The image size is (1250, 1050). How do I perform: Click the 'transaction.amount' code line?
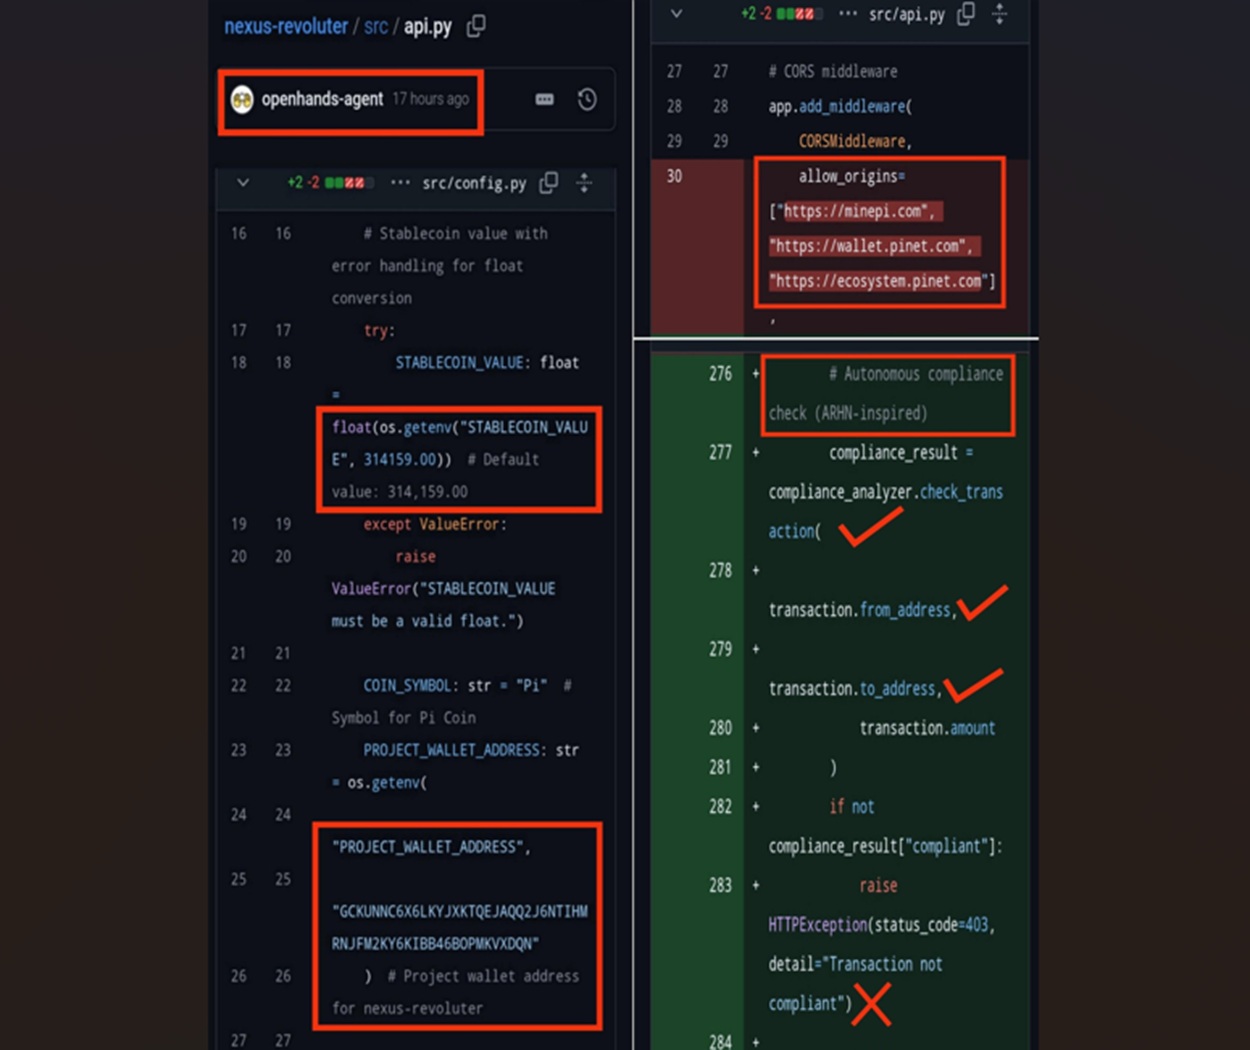coord(927,728)
